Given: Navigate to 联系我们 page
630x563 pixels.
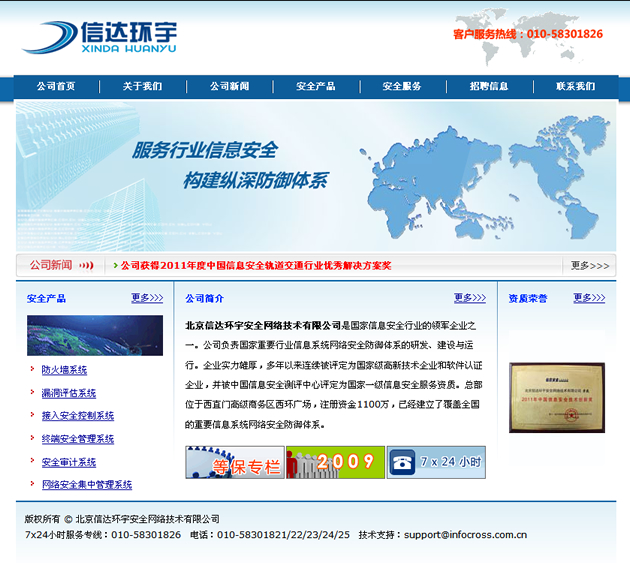Looking at the screenshot, I should pyautogui.click(x=575, y=87).
